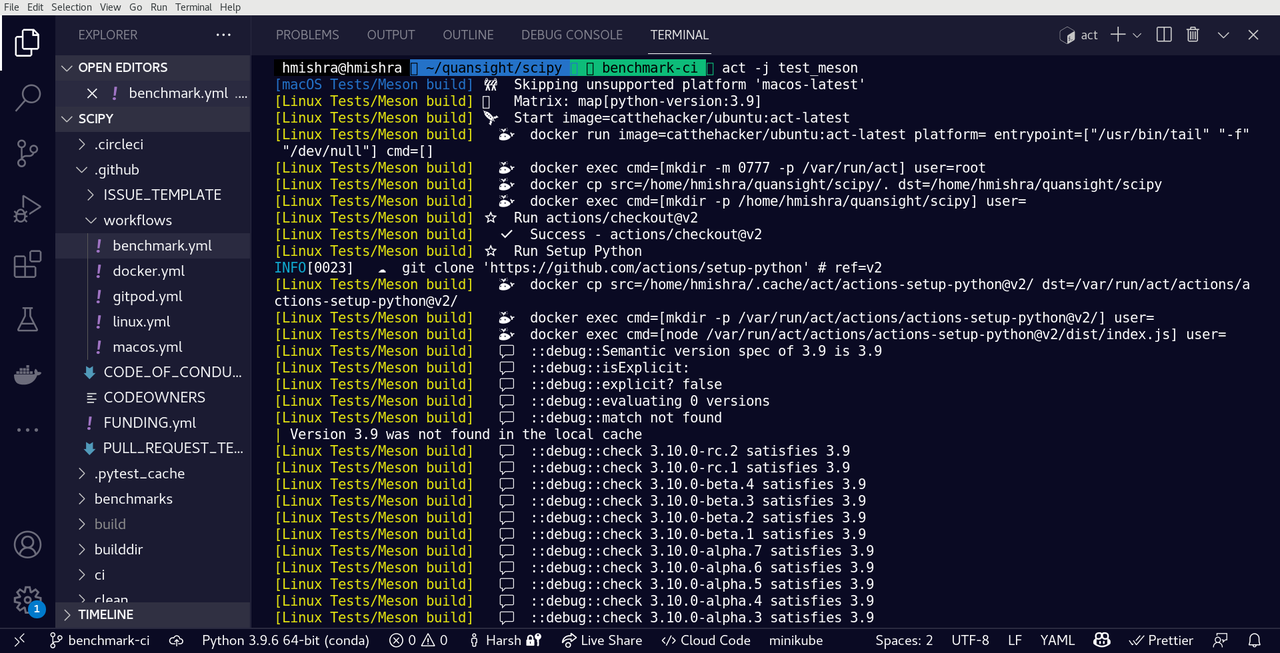Open notifications bell
The image size is (1280, 653).
1254,640
